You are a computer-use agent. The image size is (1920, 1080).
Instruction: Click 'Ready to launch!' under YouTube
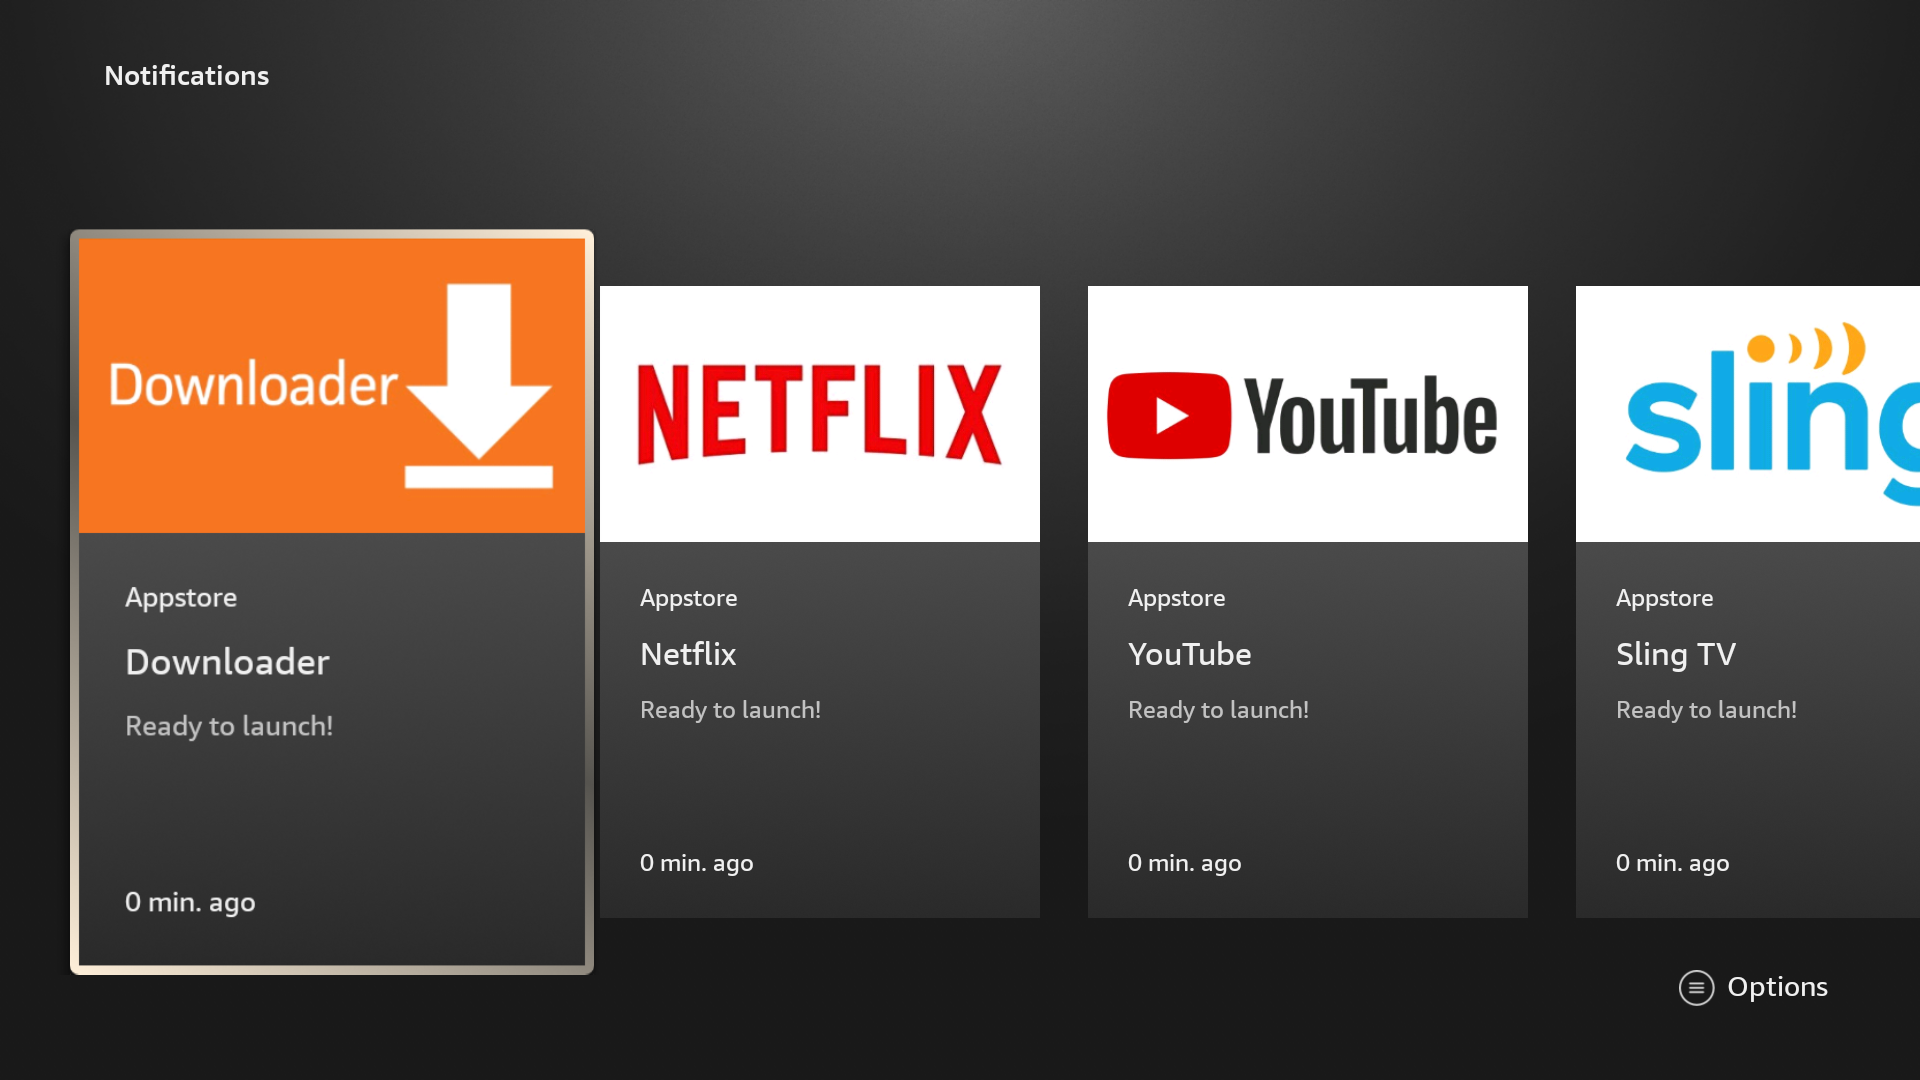point(1219,710)
